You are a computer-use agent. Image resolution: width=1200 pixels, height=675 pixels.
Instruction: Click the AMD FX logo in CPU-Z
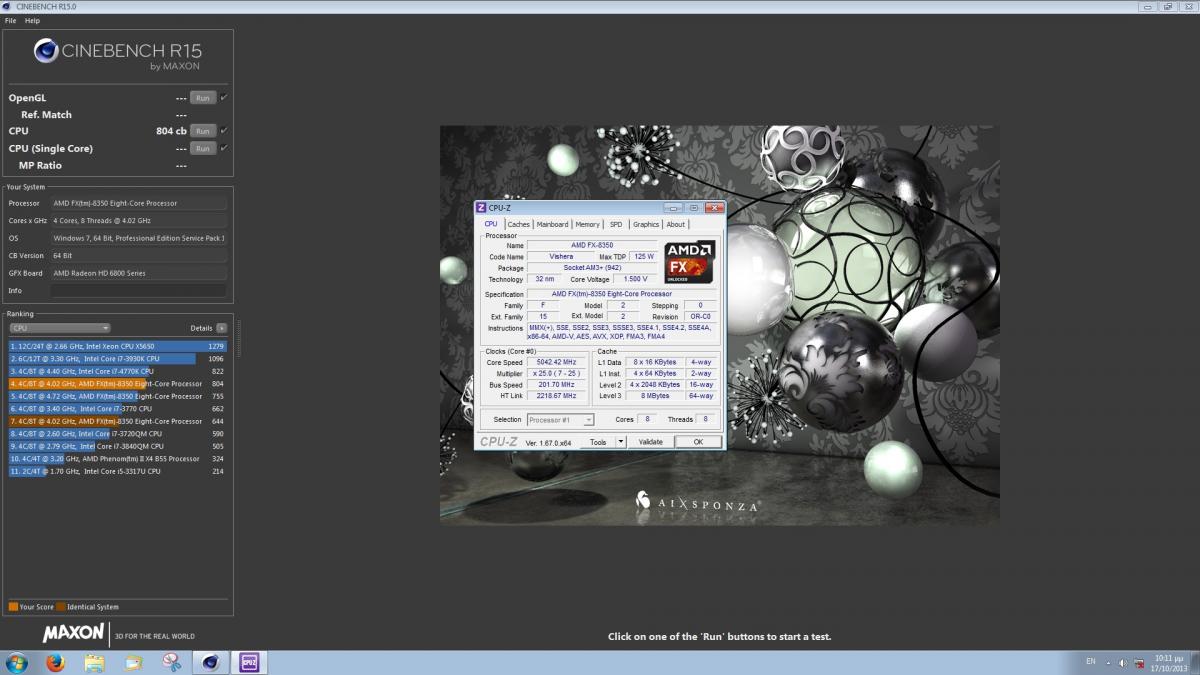tap(690, 263)
